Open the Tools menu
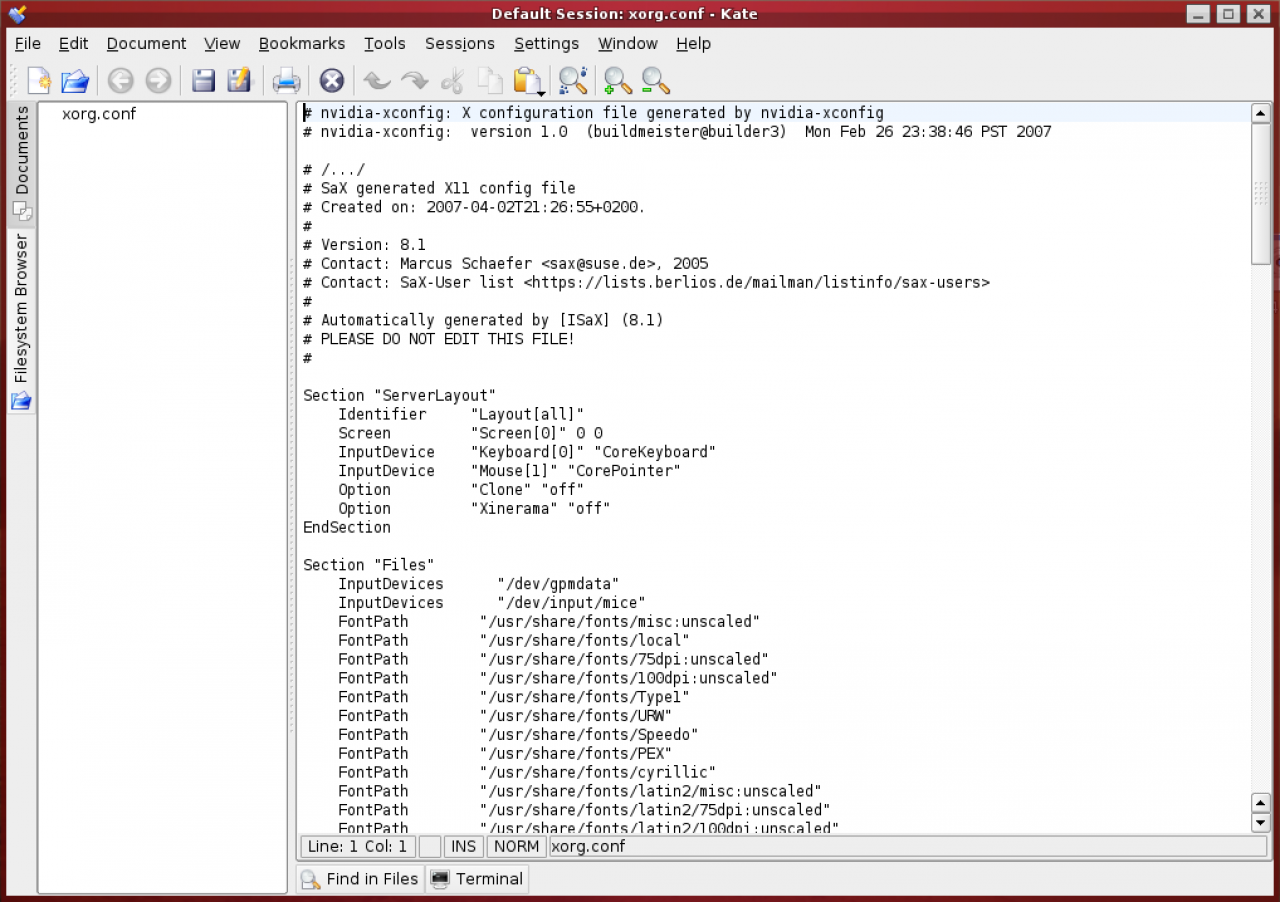This screenshot has height=902, width=1280. tap(385, 43)
